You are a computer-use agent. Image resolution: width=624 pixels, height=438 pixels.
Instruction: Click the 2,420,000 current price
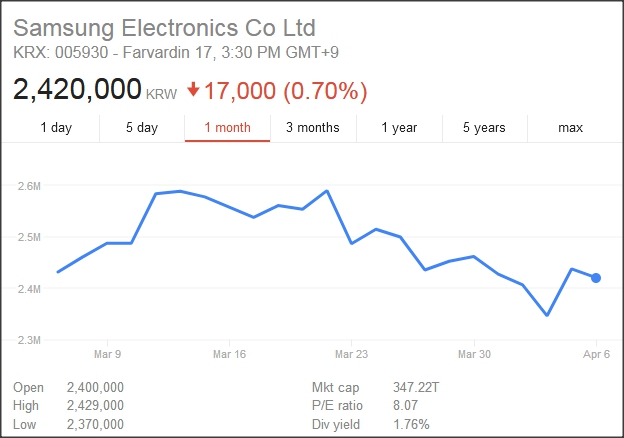coord(77,89)
